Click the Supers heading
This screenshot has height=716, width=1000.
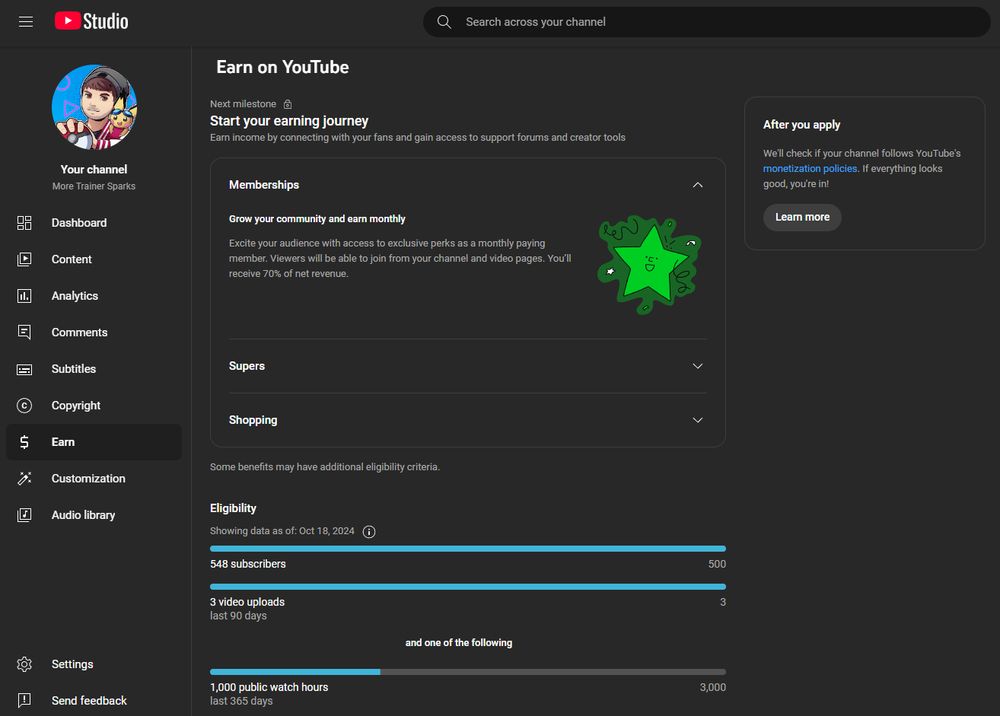pos(247,366)
